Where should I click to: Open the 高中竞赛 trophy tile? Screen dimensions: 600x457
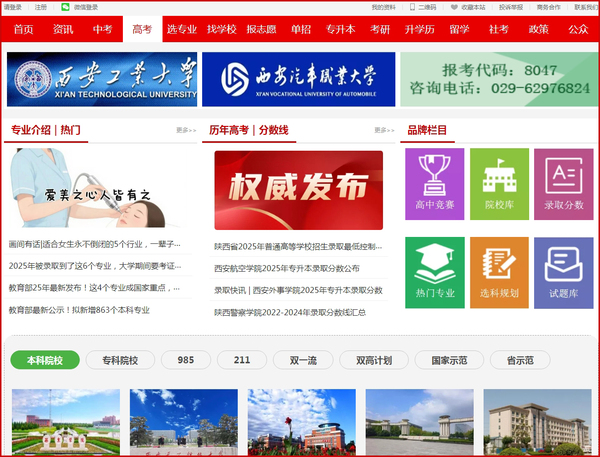tap(434, 184)
